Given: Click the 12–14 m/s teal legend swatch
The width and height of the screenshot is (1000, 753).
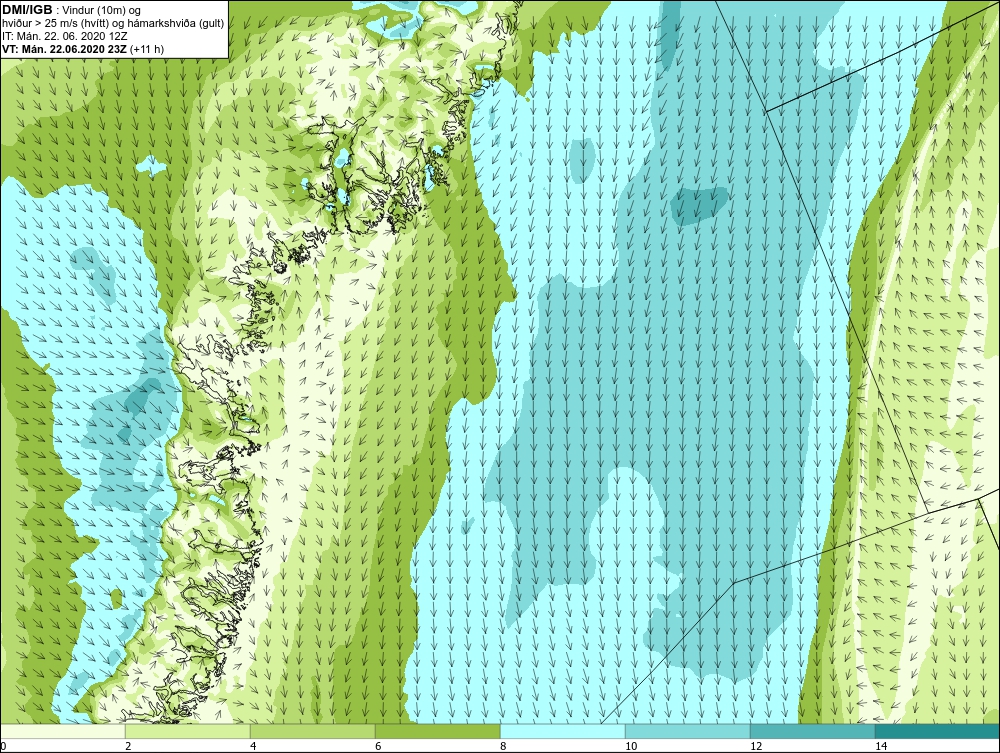Looking at the screenshot, I should [812, 731].
